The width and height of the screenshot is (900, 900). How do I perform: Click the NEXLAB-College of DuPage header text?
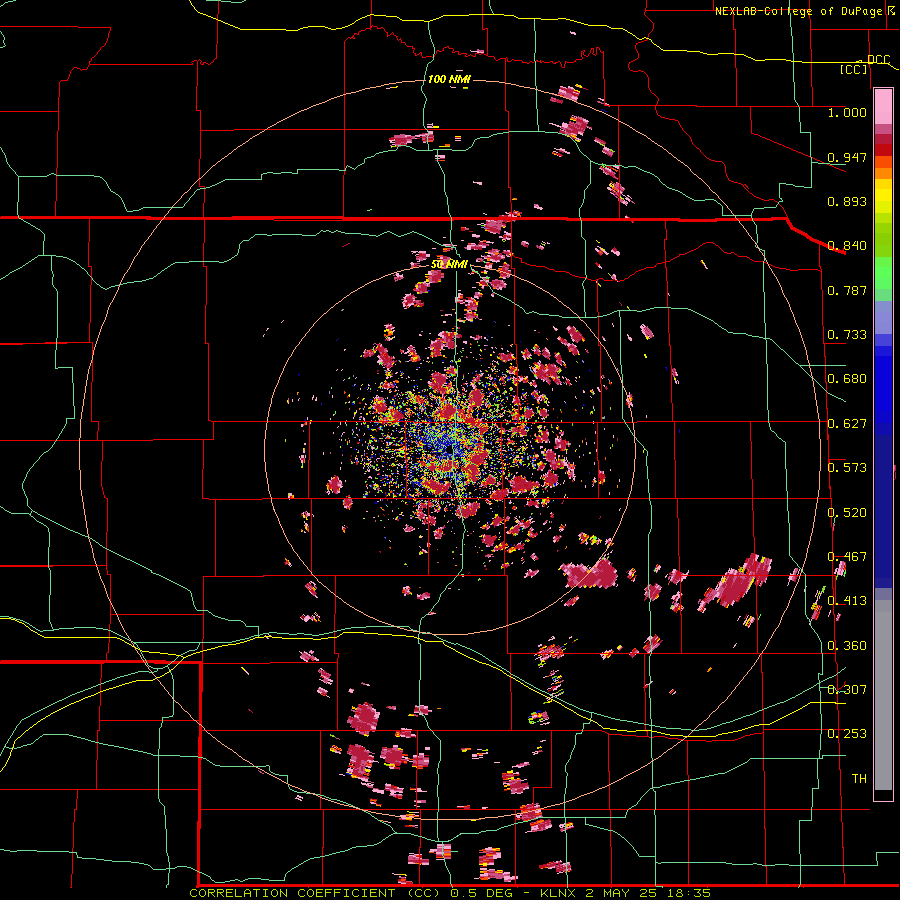[798, 11]
